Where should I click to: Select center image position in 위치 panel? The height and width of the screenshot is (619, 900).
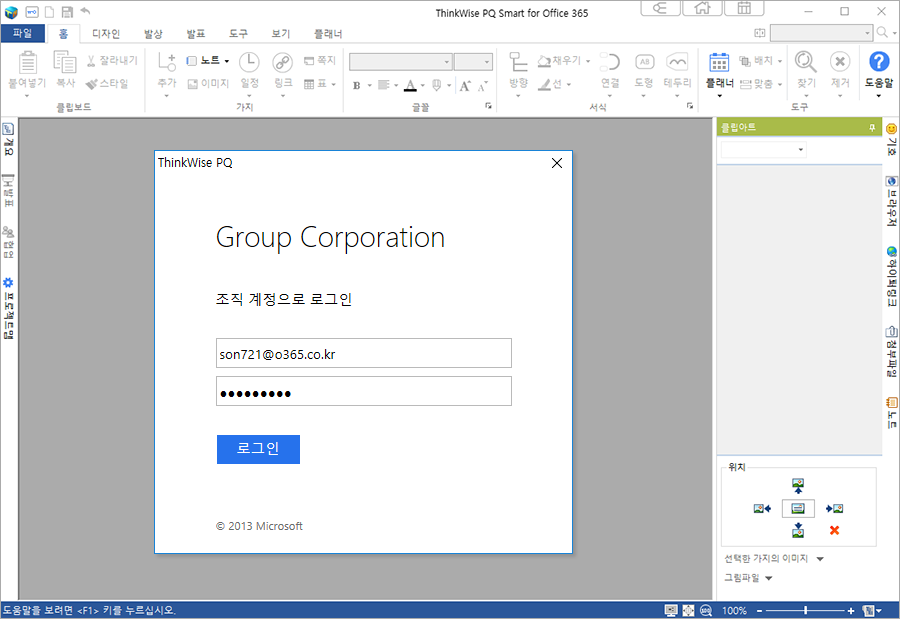point(798,509)
